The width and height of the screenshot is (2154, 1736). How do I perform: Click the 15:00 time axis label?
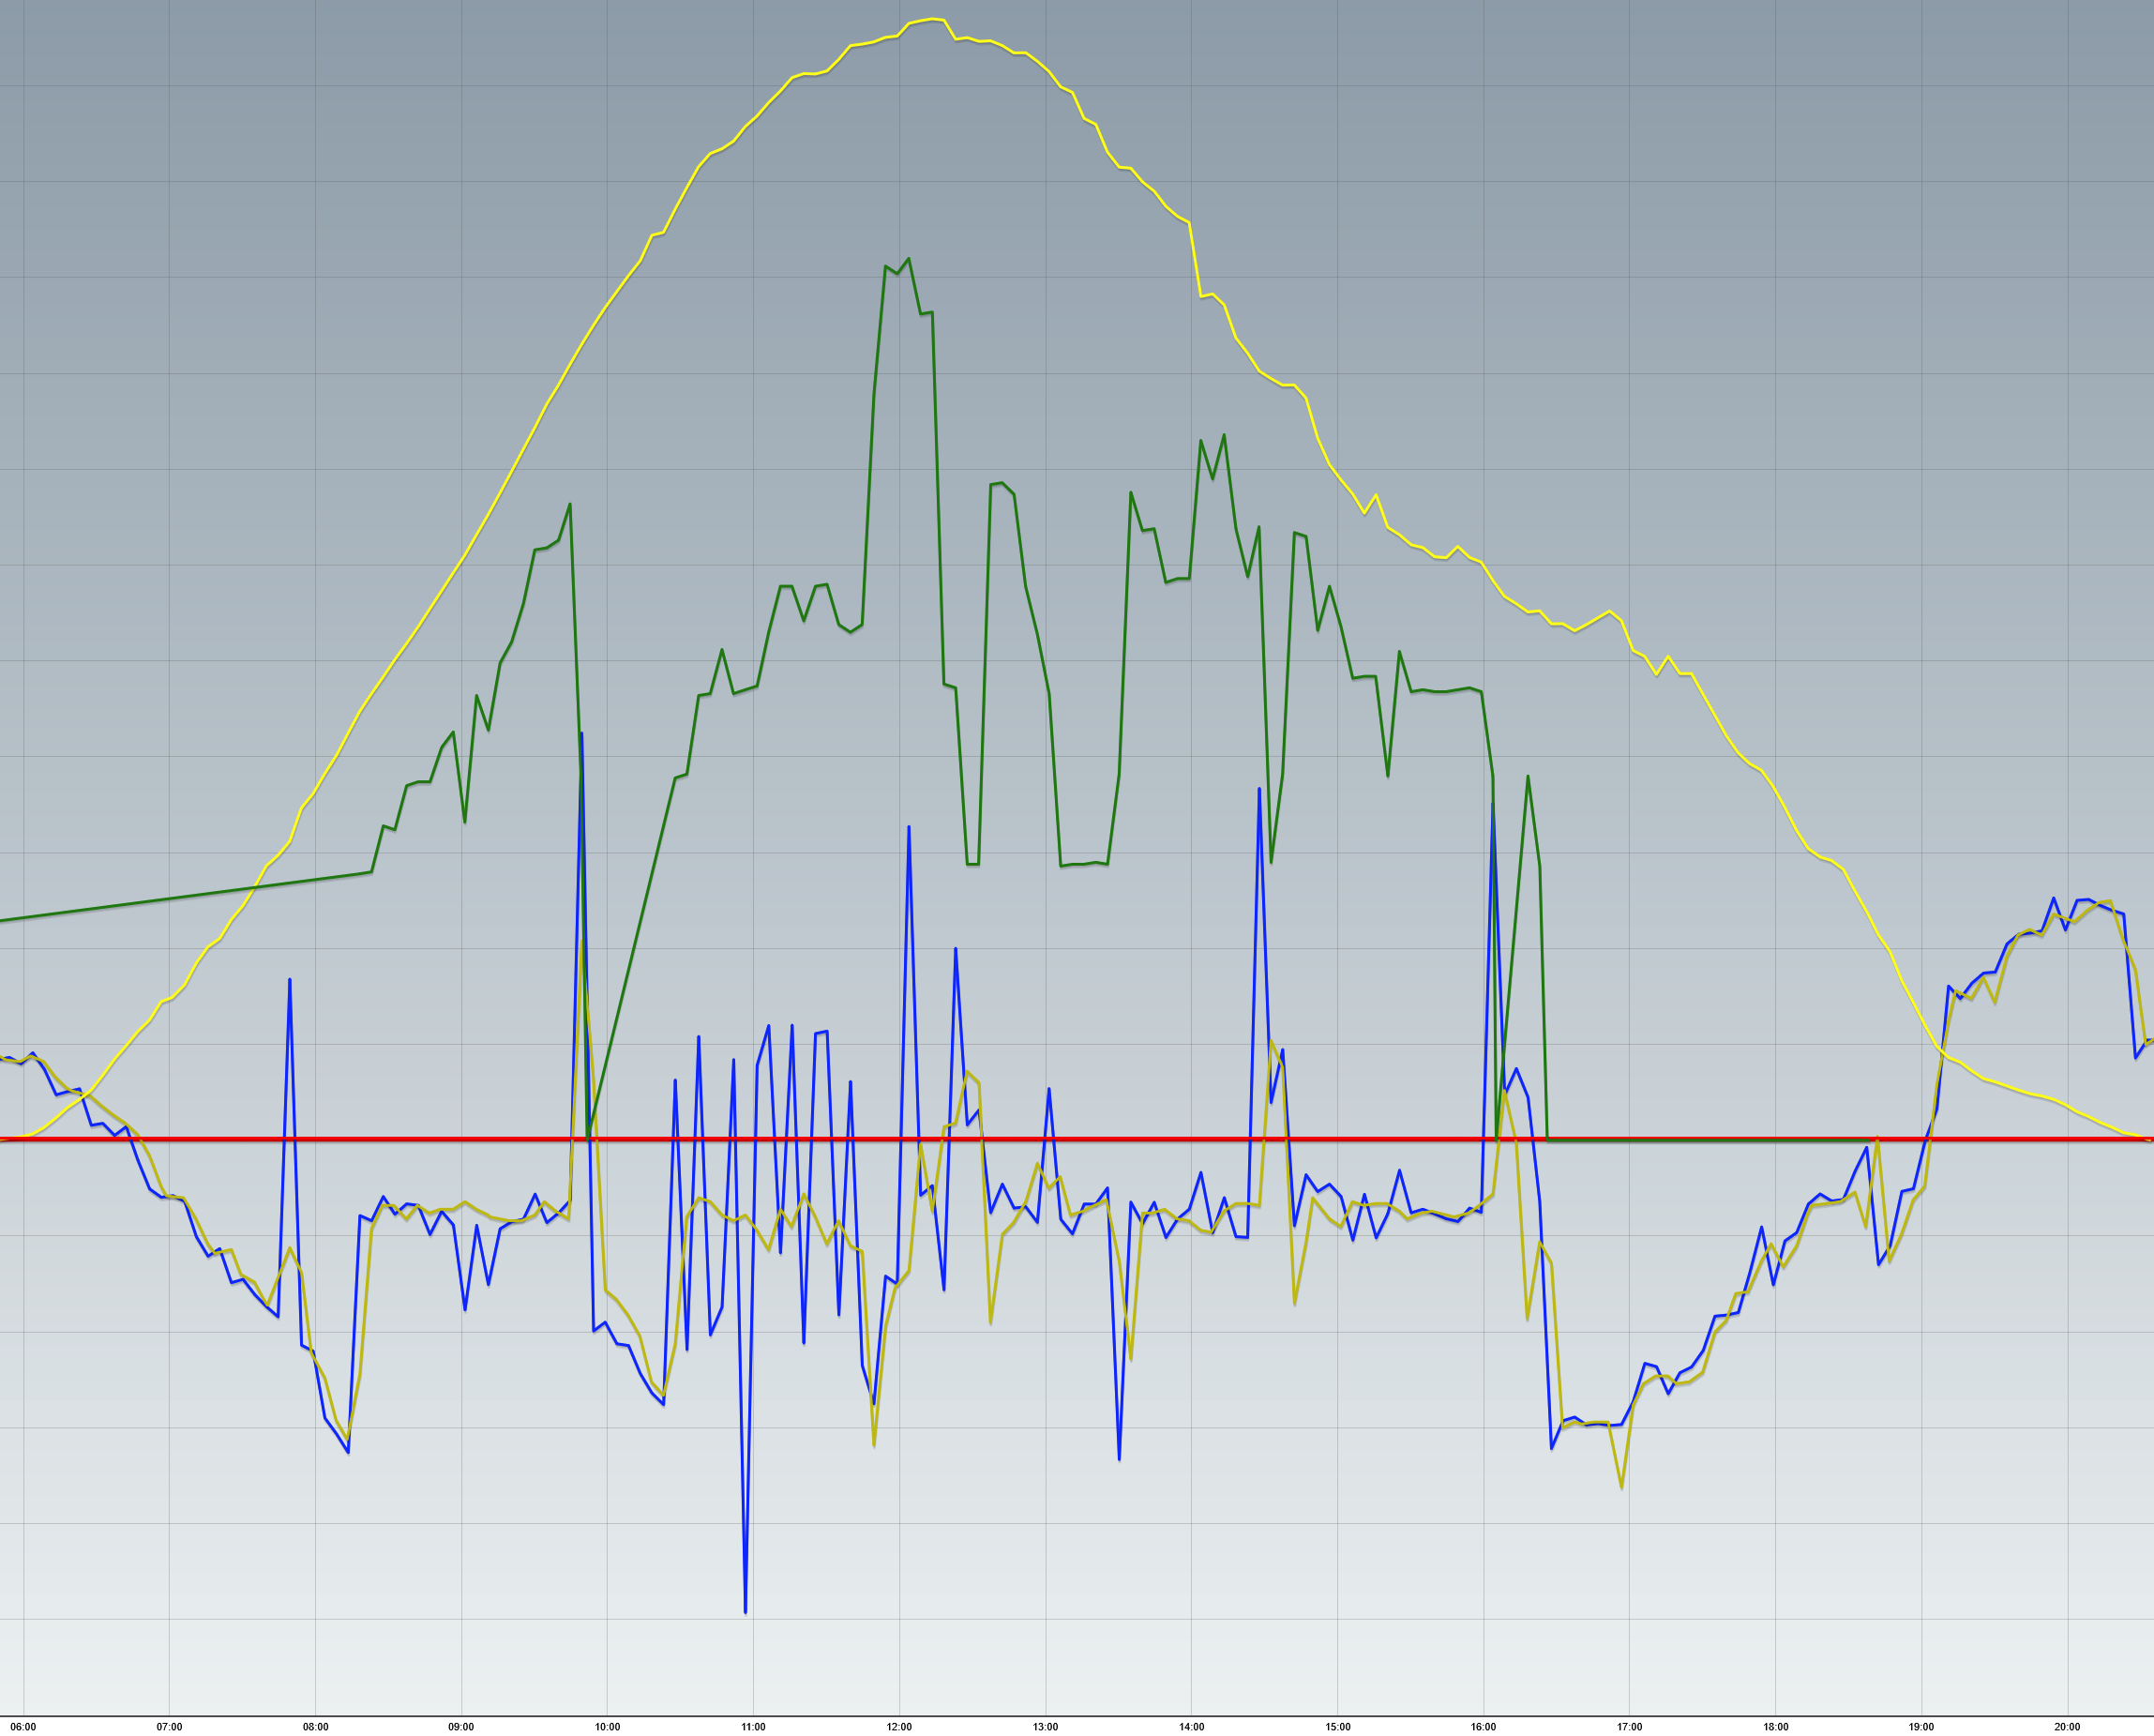click(1337, 1727)
